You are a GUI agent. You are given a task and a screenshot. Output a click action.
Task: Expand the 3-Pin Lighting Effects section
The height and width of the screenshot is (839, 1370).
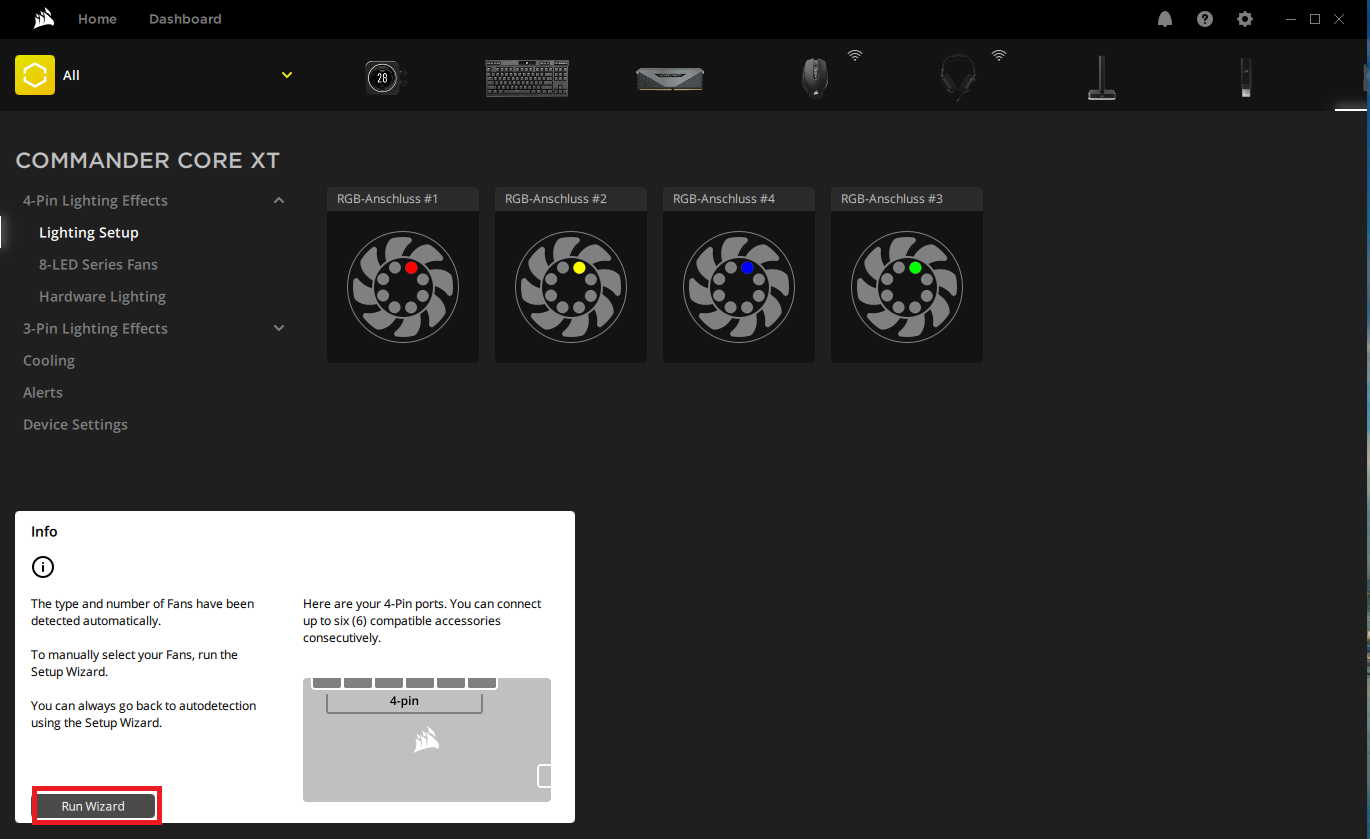point(279,329)
